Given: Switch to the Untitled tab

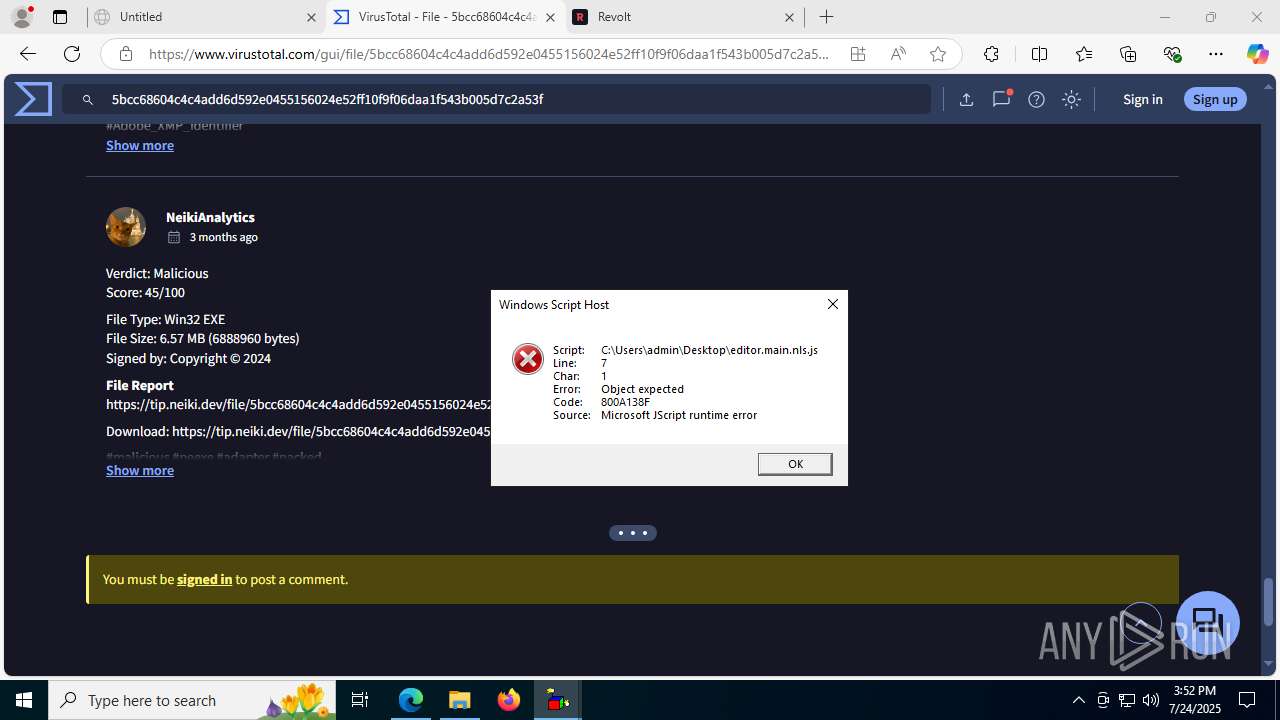Looking at the screenshot, I should click(205, 17).
